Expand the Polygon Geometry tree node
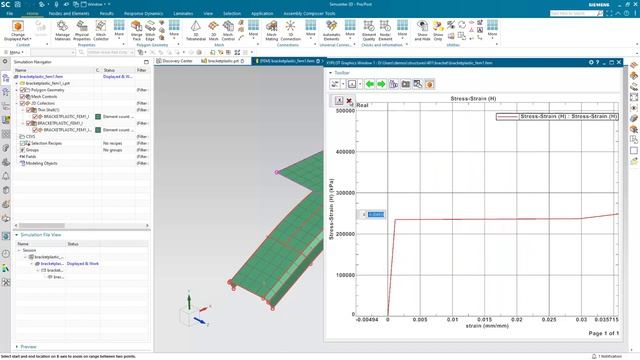 coord(17,90)
